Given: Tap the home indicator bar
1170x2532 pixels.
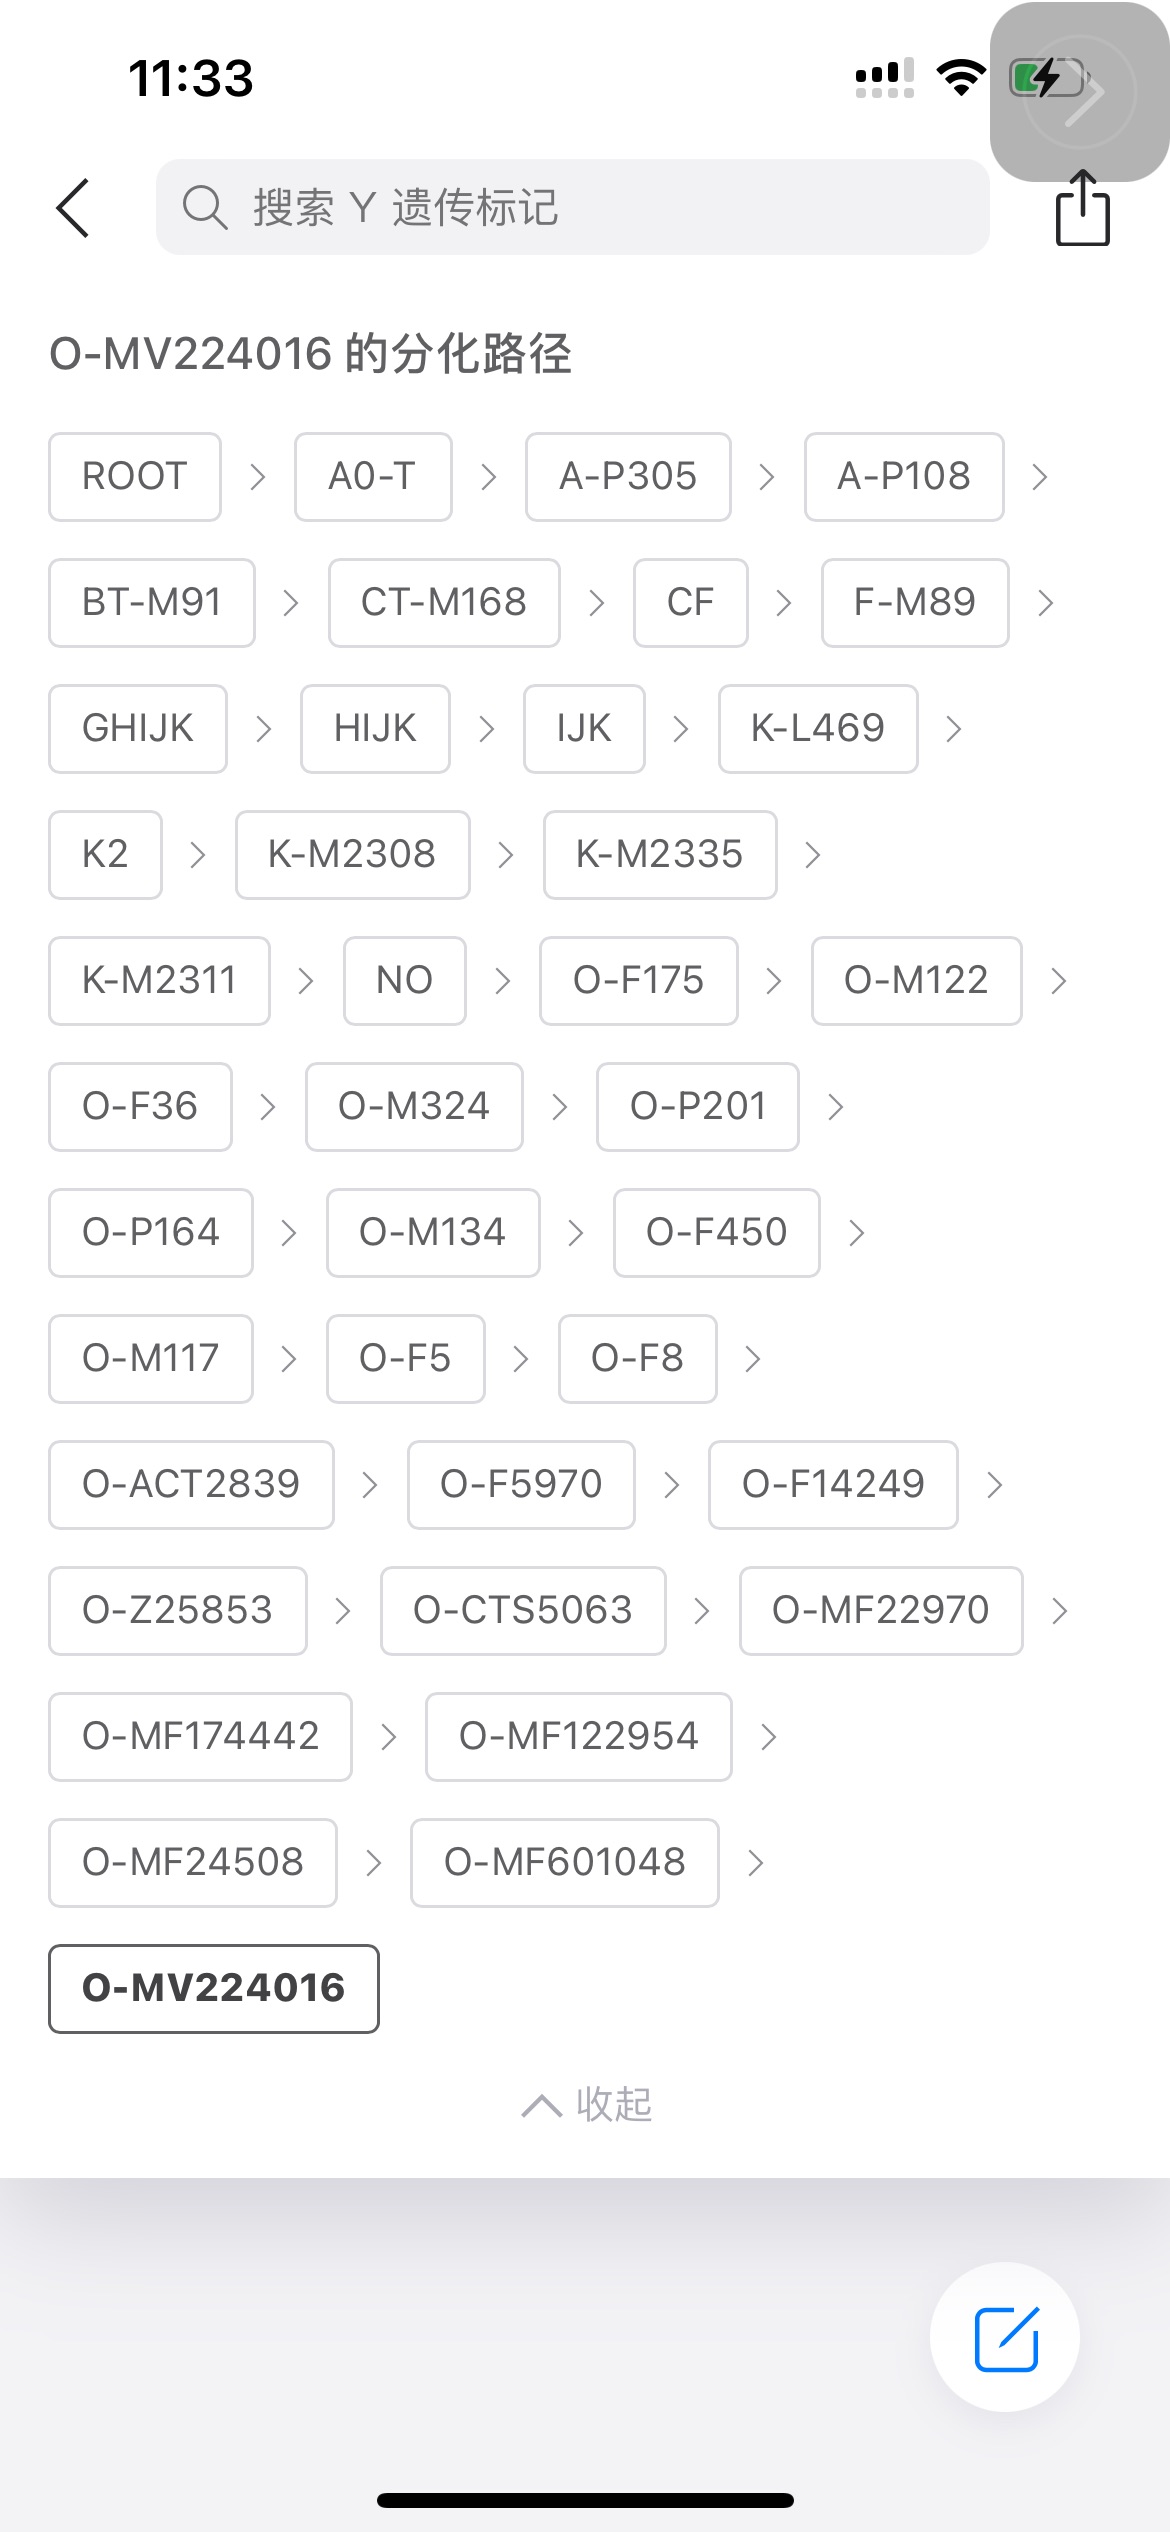Looking at the screenshot, I should coord(585,2500).
